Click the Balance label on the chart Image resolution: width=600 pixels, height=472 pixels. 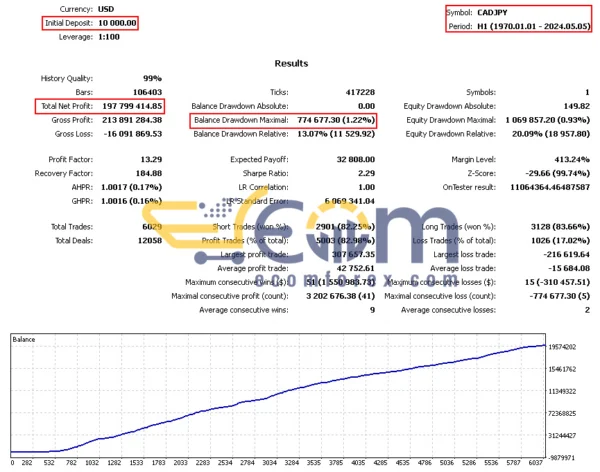click(25, 341)
